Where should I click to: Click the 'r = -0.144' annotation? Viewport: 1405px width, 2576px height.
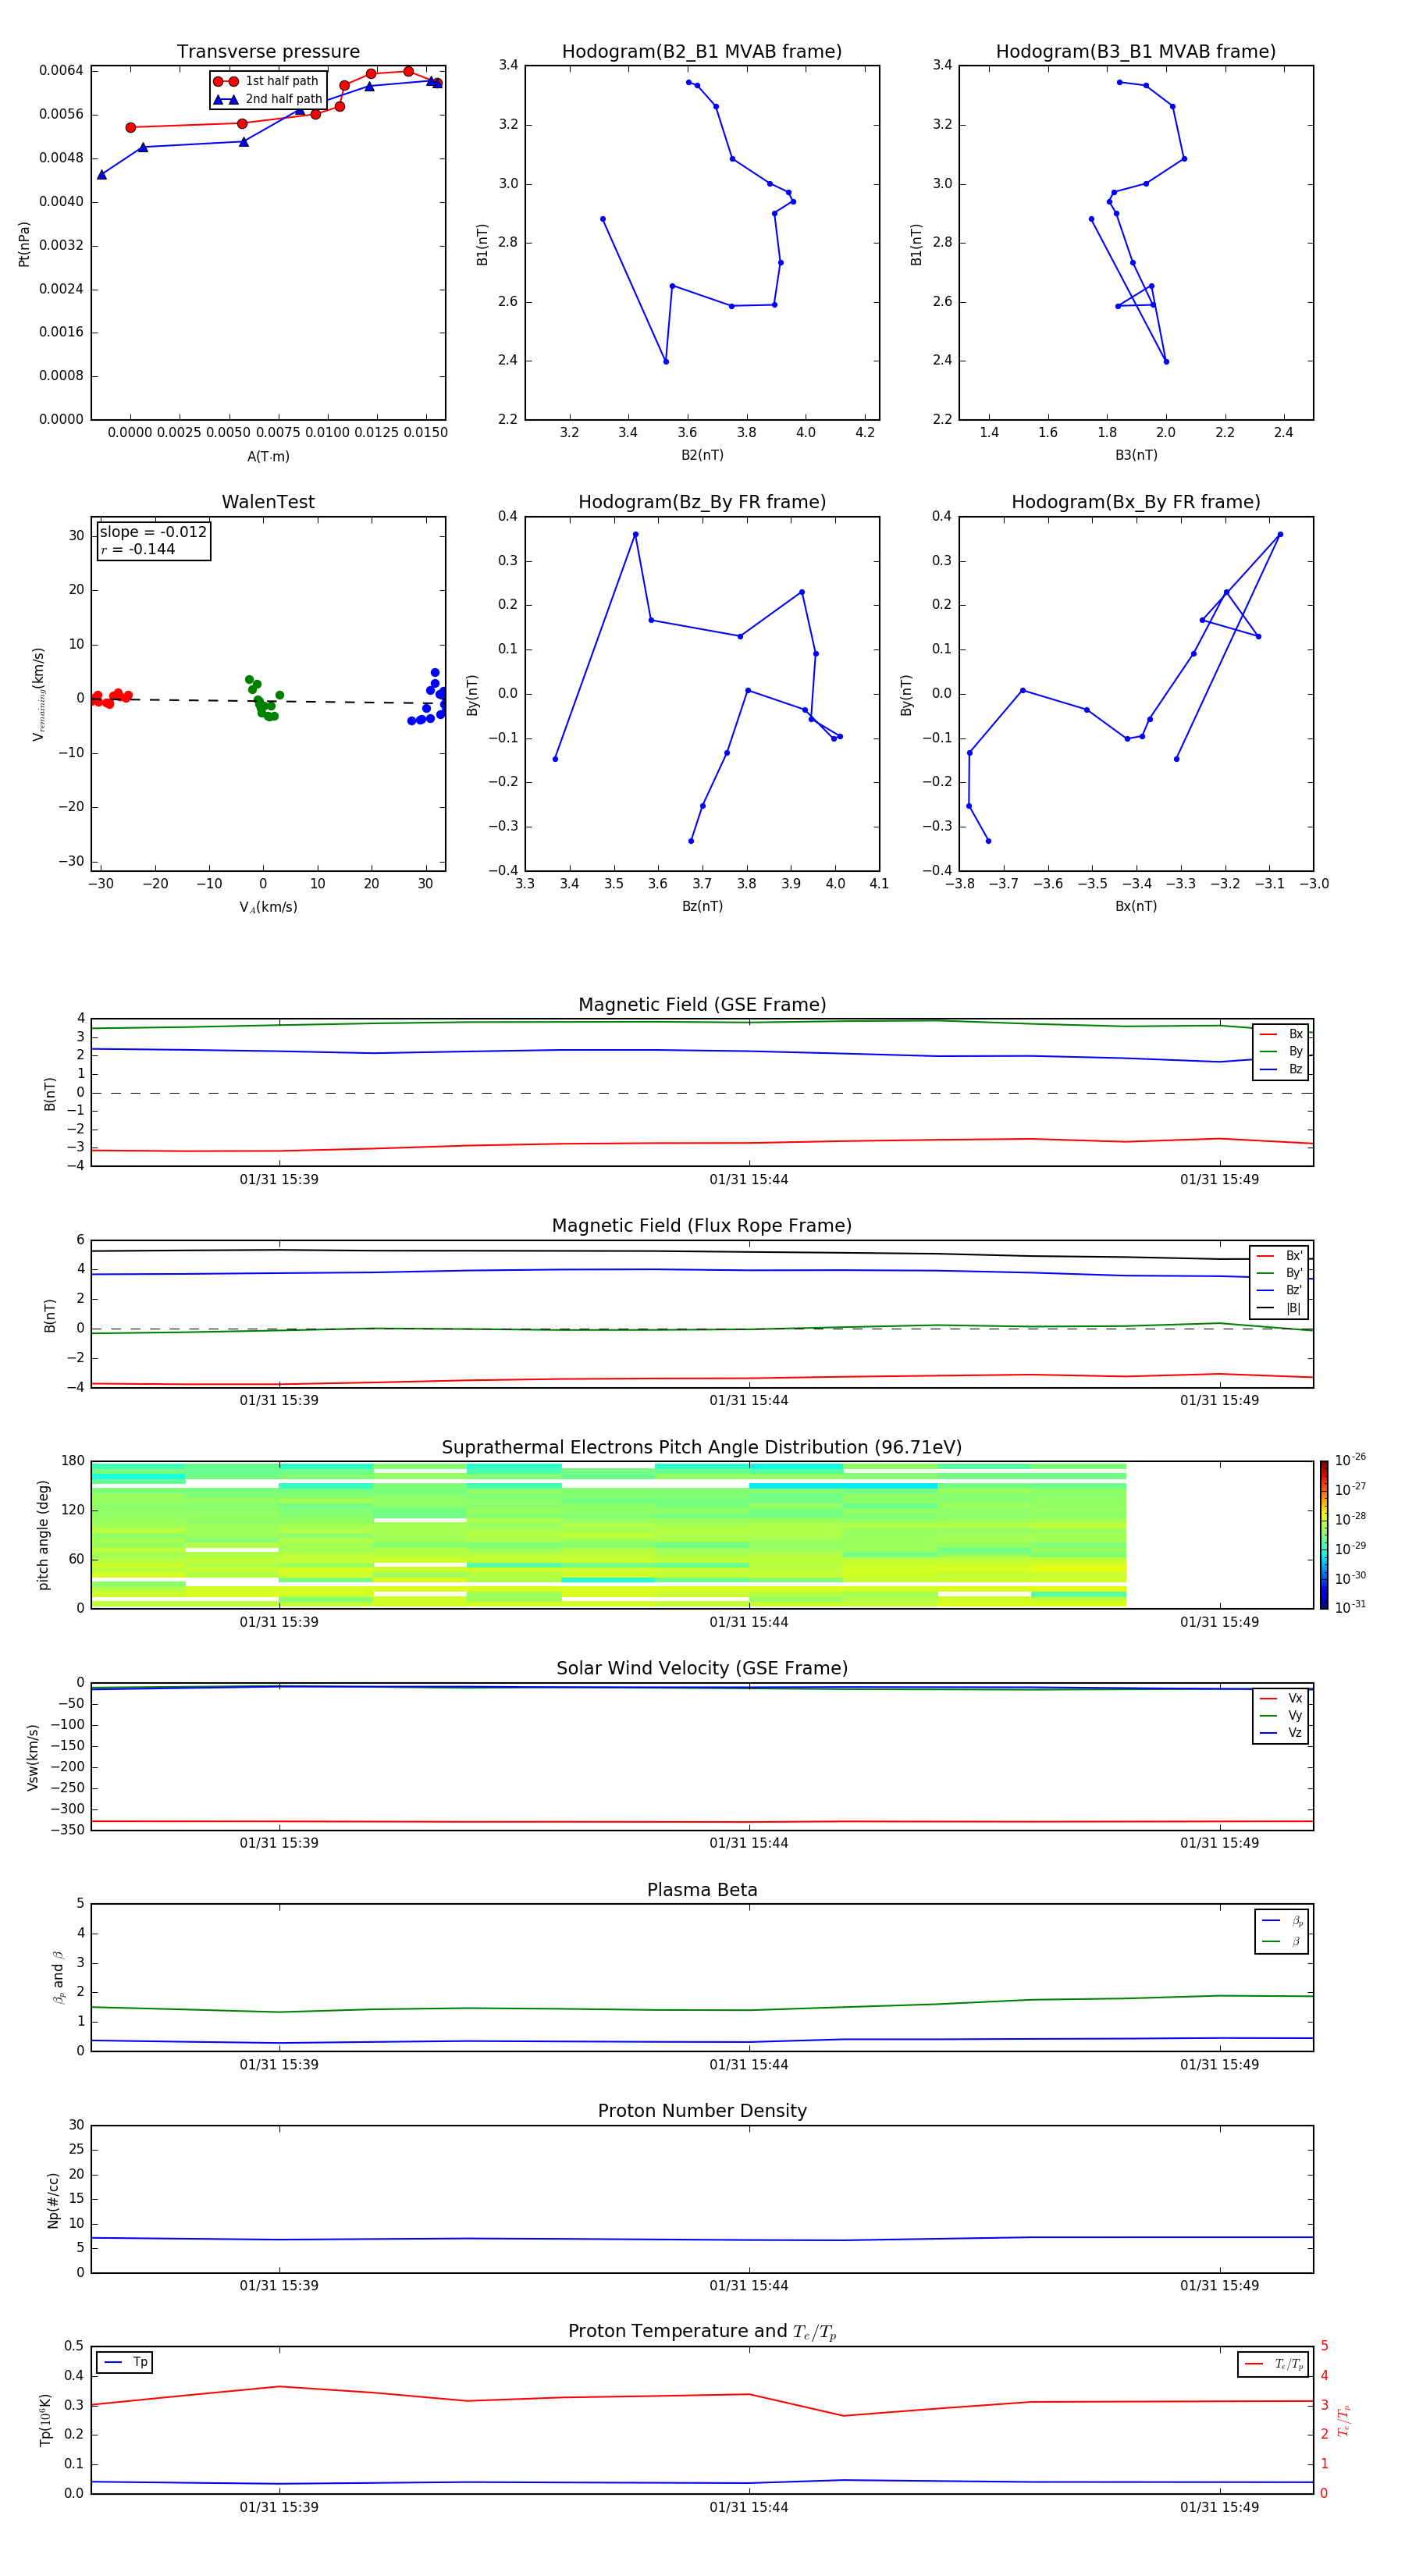(x=138, y=549)
